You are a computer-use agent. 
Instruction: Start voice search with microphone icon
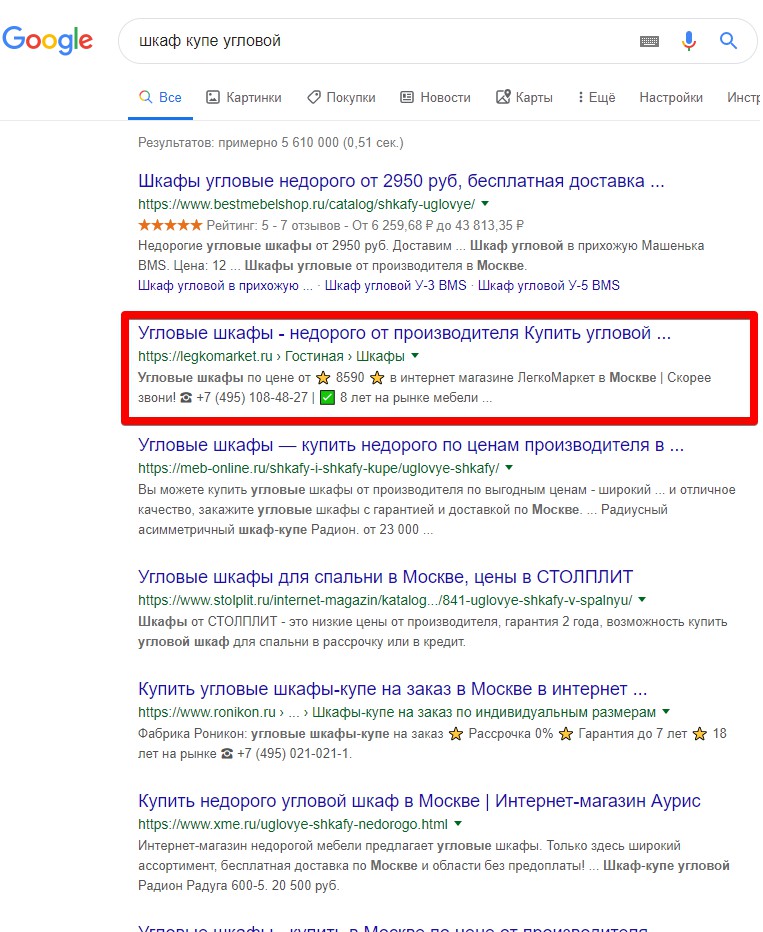coord(689,40)
